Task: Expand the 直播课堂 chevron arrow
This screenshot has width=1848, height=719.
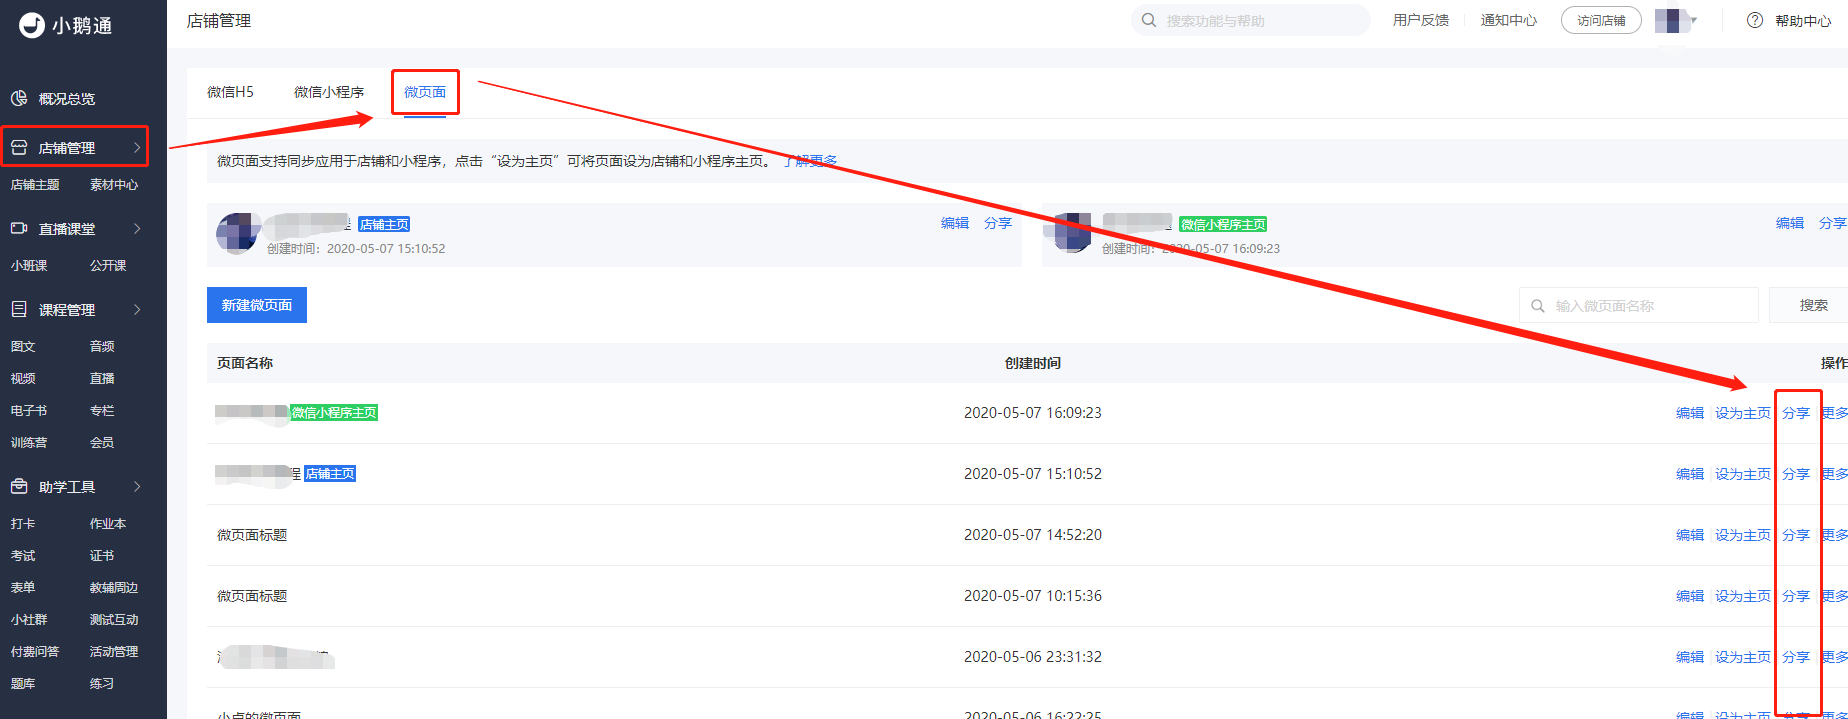Action: pos(137,228)
